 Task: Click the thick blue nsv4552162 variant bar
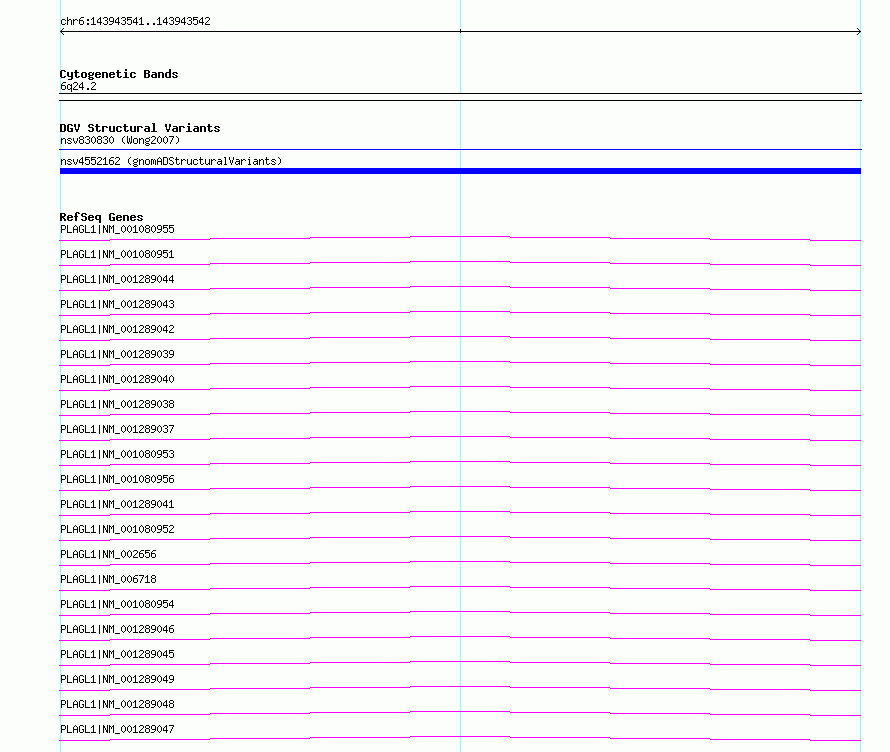tap(460, 171)
